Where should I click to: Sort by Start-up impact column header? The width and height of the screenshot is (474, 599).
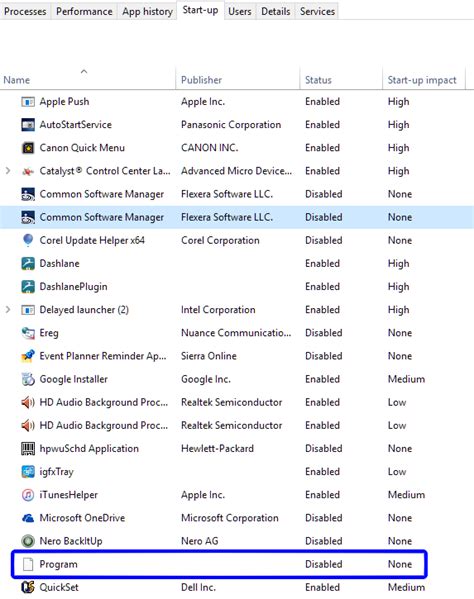(x=424, y=79)
